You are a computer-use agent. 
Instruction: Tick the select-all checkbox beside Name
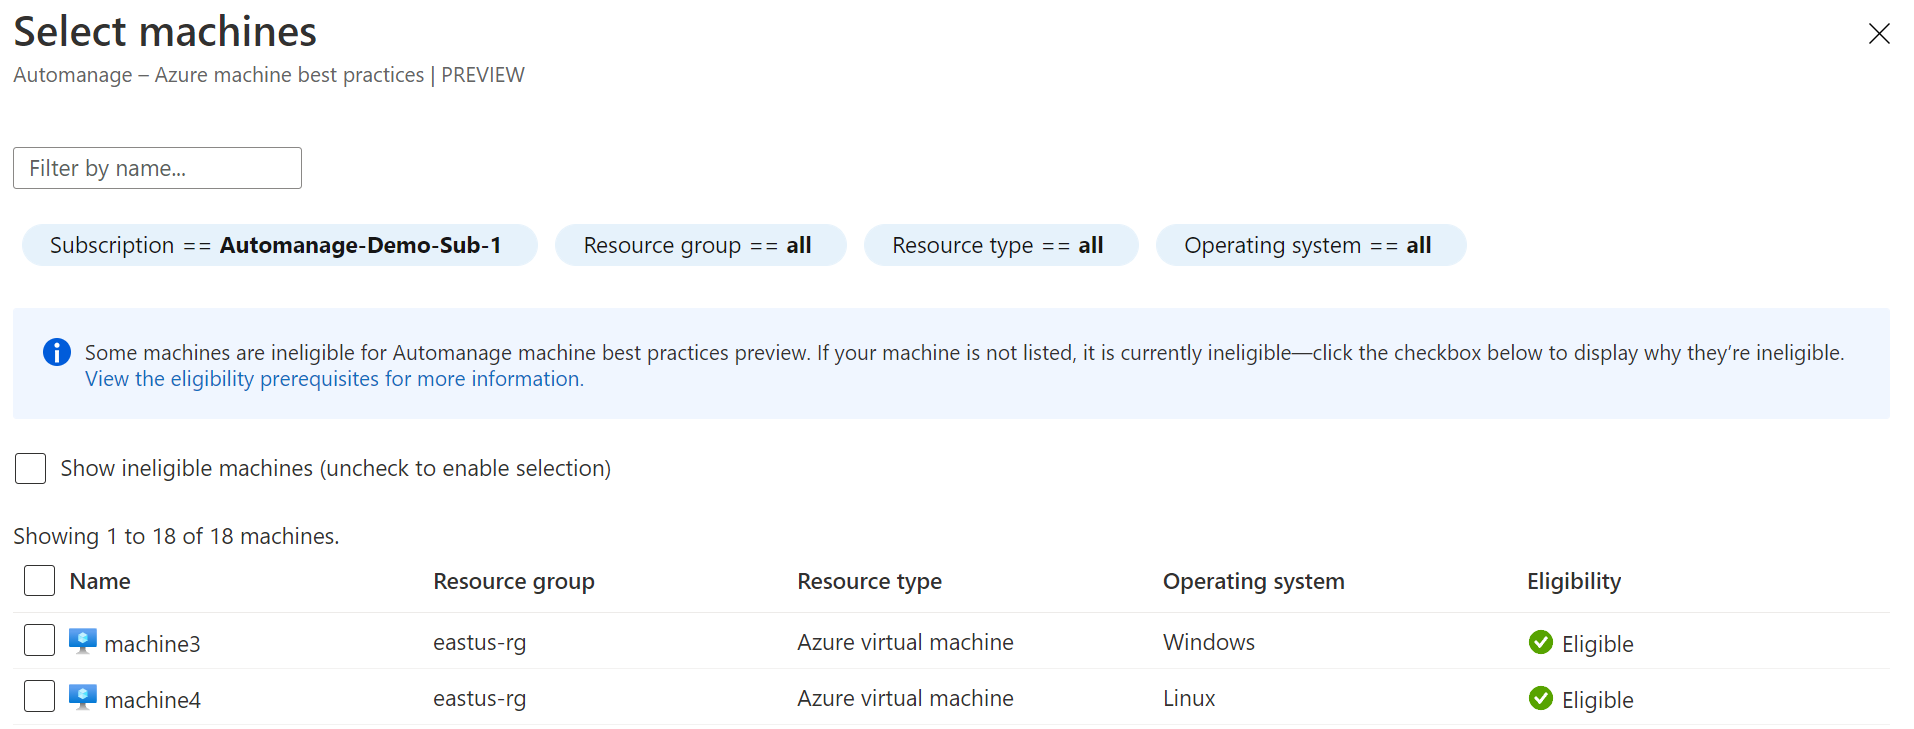pyautogui.click(x=39, y=580)
